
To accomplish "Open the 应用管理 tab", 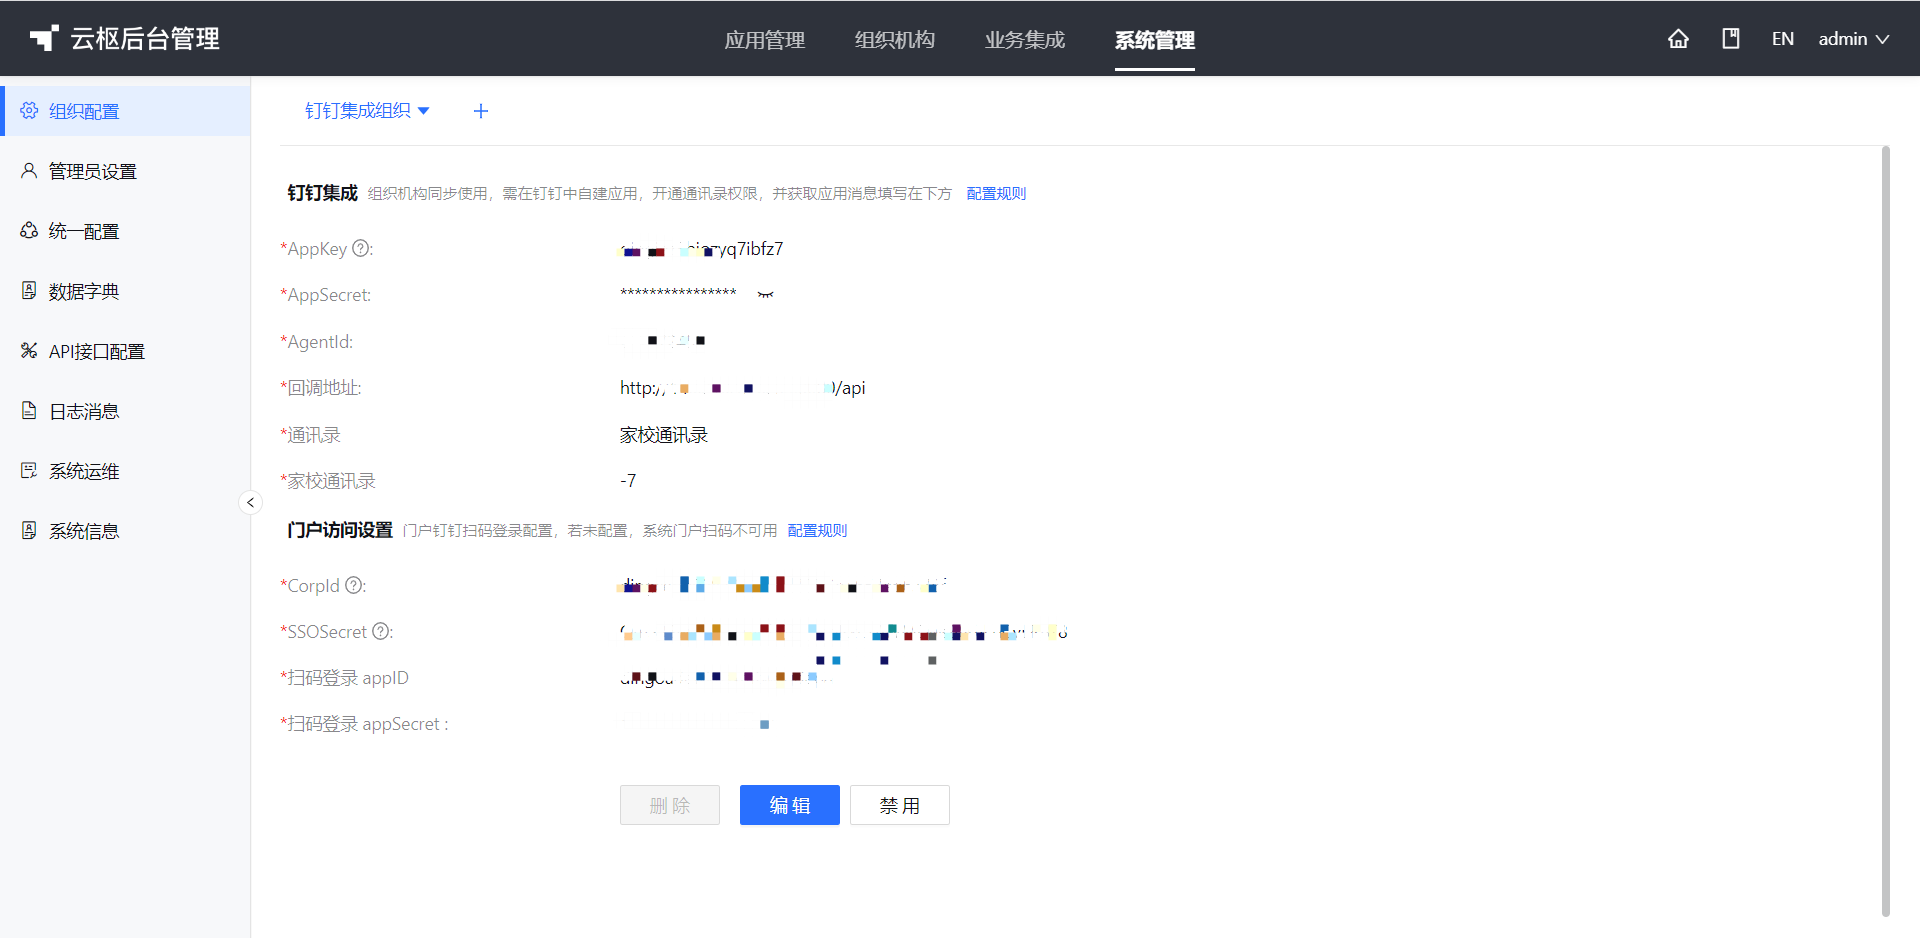I will (x=765, y=40).
